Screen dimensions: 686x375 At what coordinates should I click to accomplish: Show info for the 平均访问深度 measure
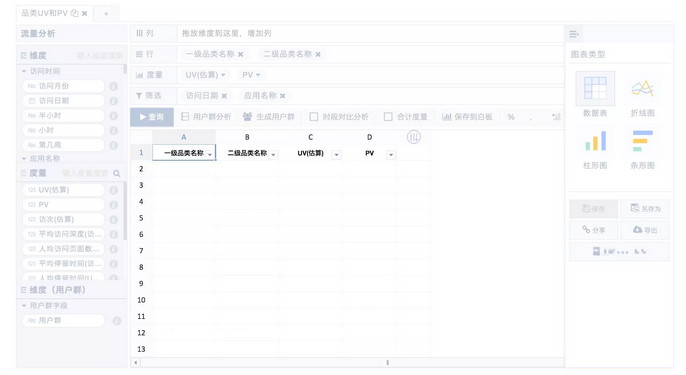click(x=114, y=235)
